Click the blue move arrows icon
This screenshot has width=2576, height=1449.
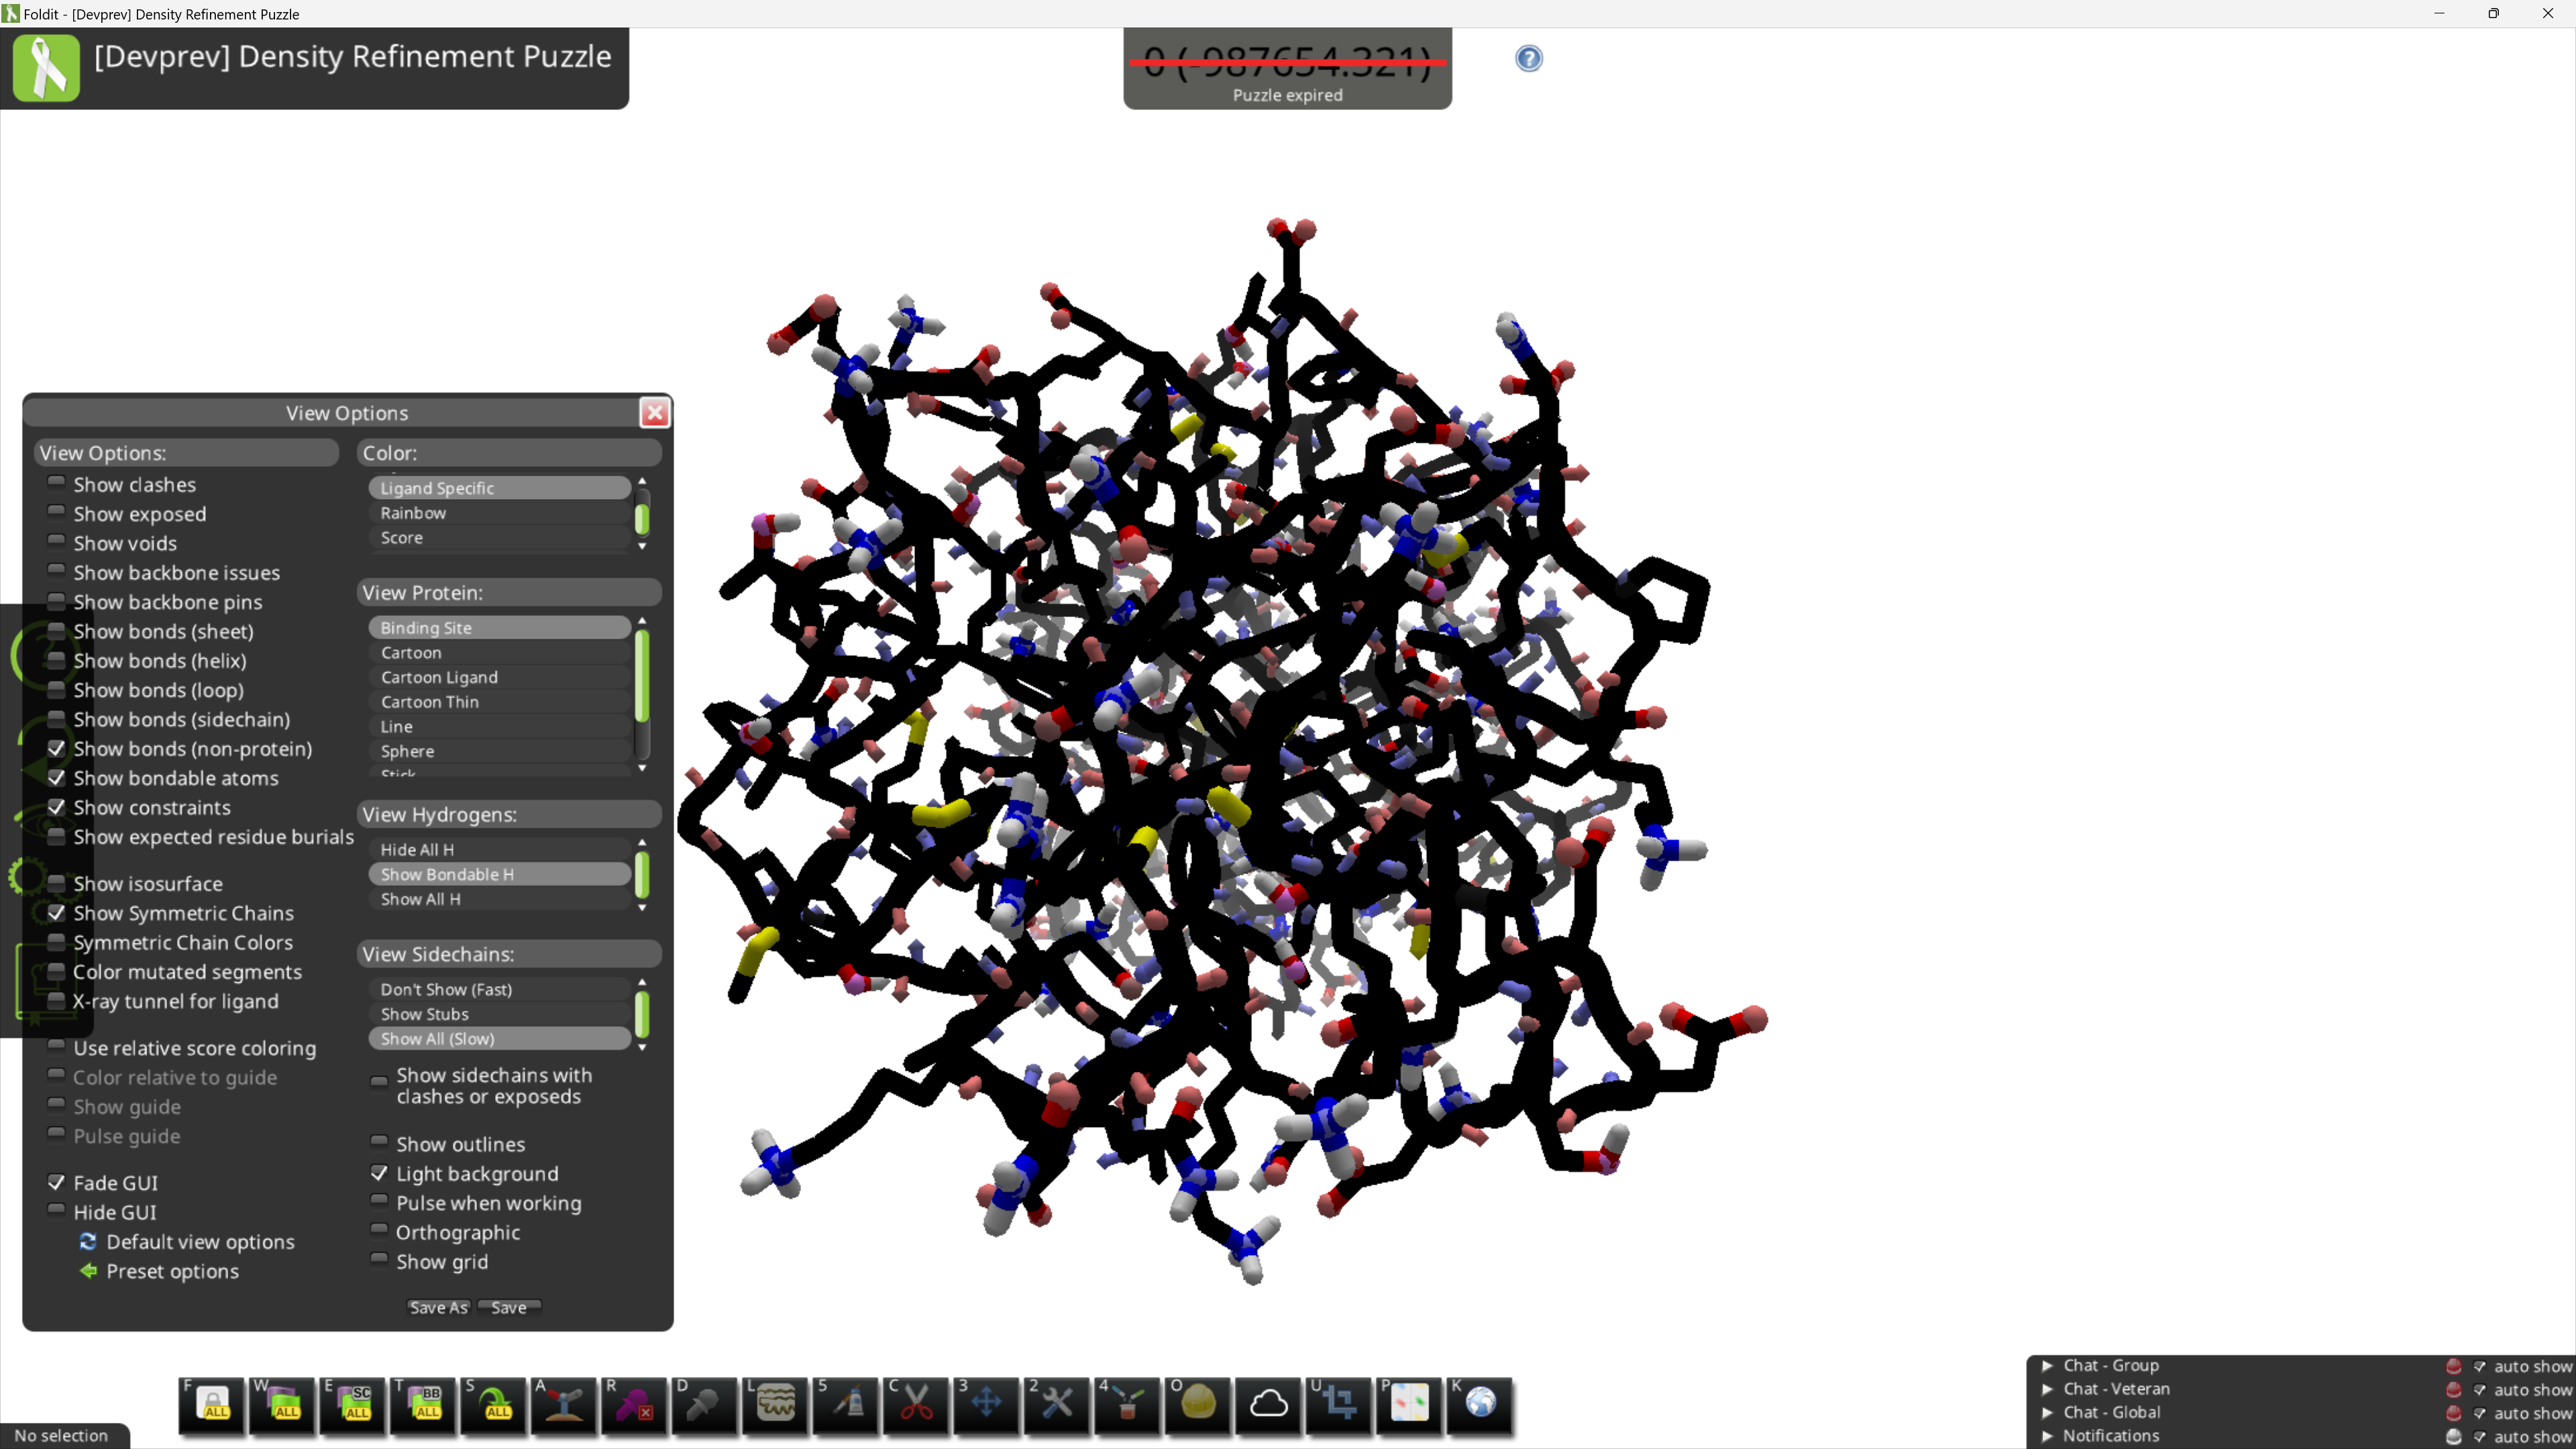coord(986,1404)
